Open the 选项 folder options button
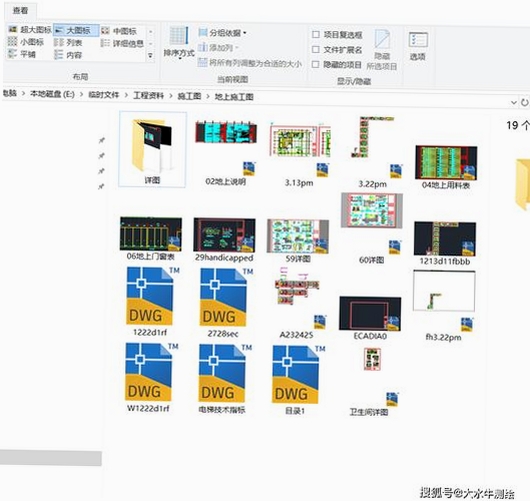The height and width of the screenshot is (501, 530). (418, 46)
